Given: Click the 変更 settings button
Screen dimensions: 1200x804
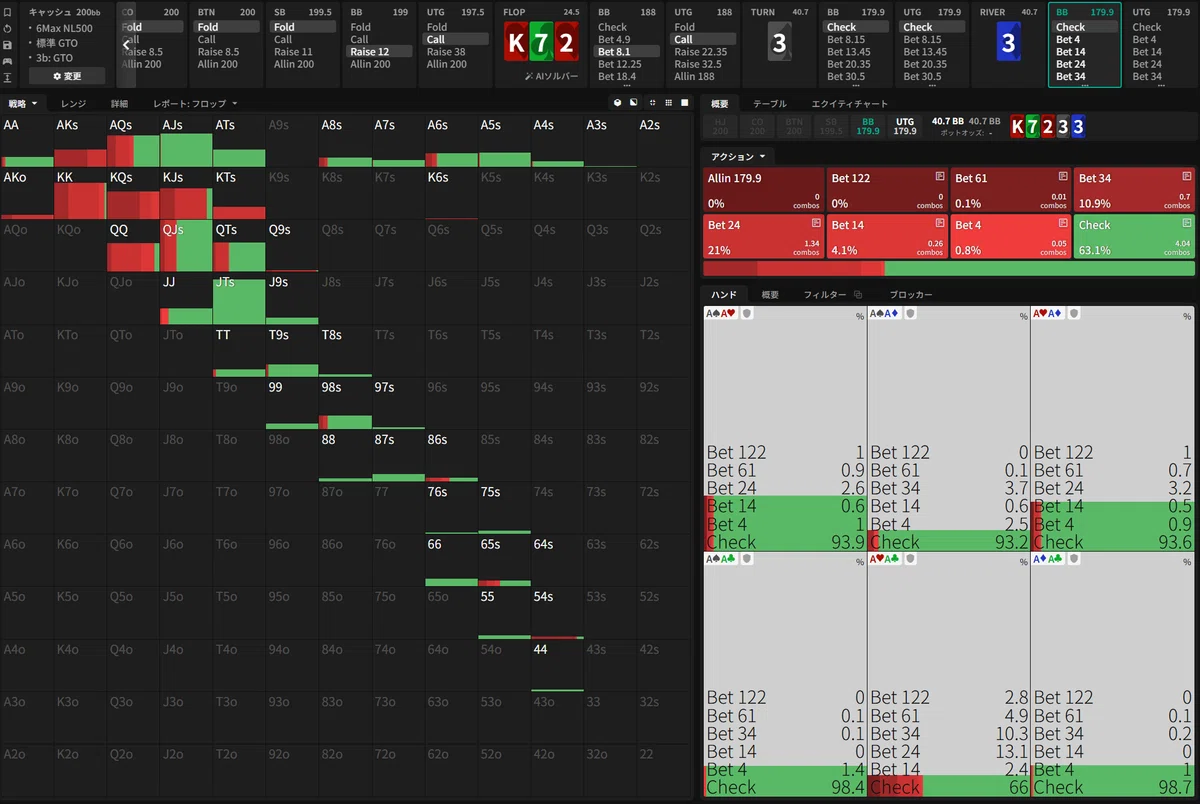Looking at the screenshot, I should pos(67,76).
